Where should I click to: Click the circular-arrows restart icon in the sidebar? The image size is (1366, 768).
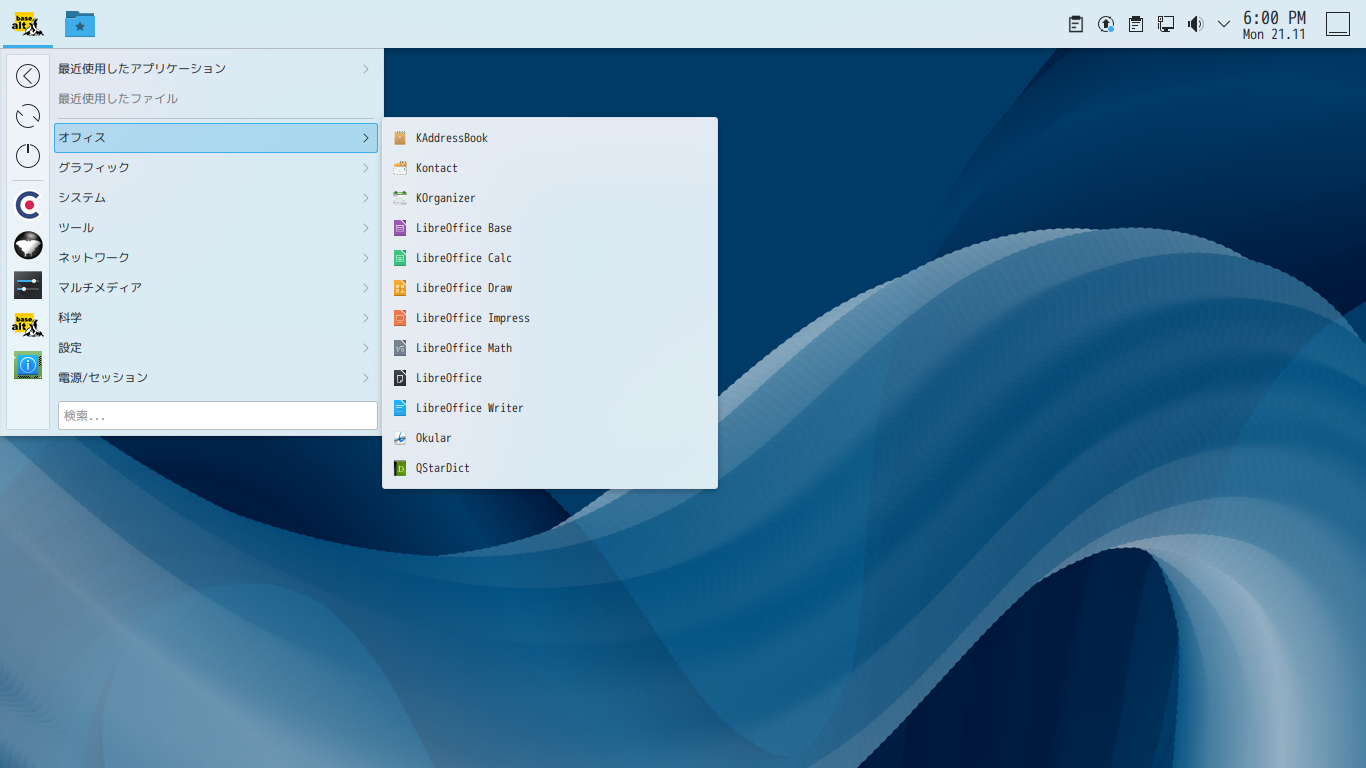(28, 116)
